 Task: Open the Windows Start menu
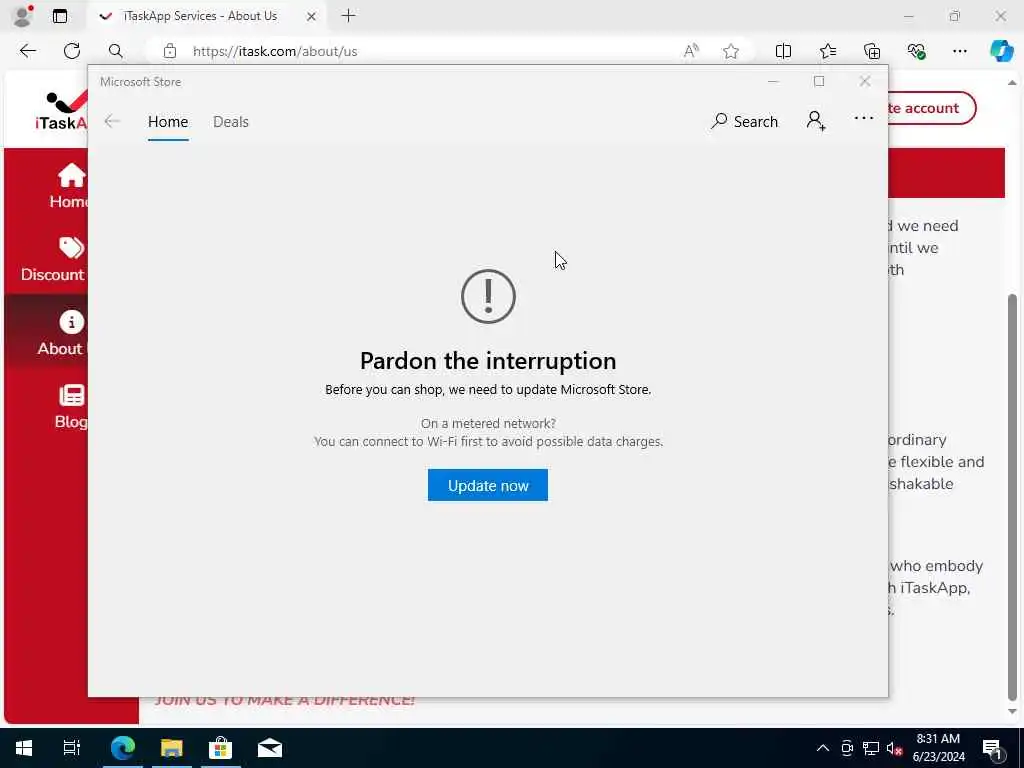[x=24, y=748]
